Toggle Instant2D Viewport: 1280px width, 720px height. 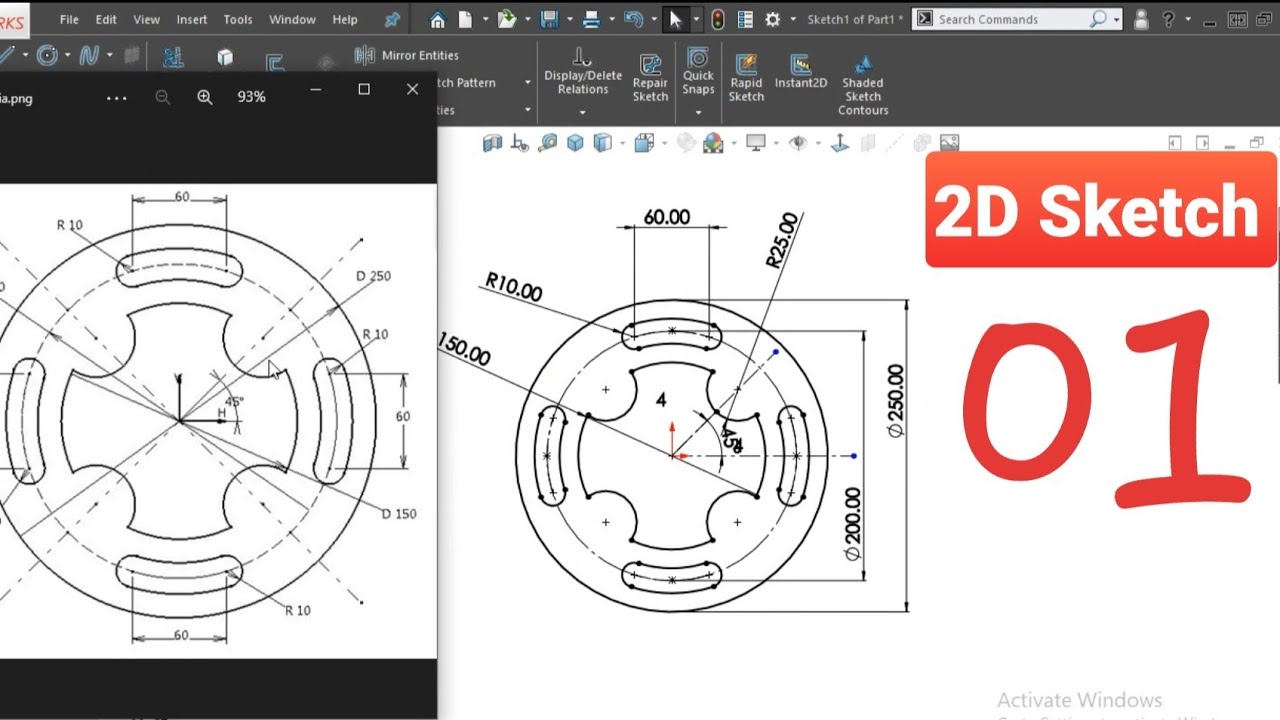(x=800, y=72)
